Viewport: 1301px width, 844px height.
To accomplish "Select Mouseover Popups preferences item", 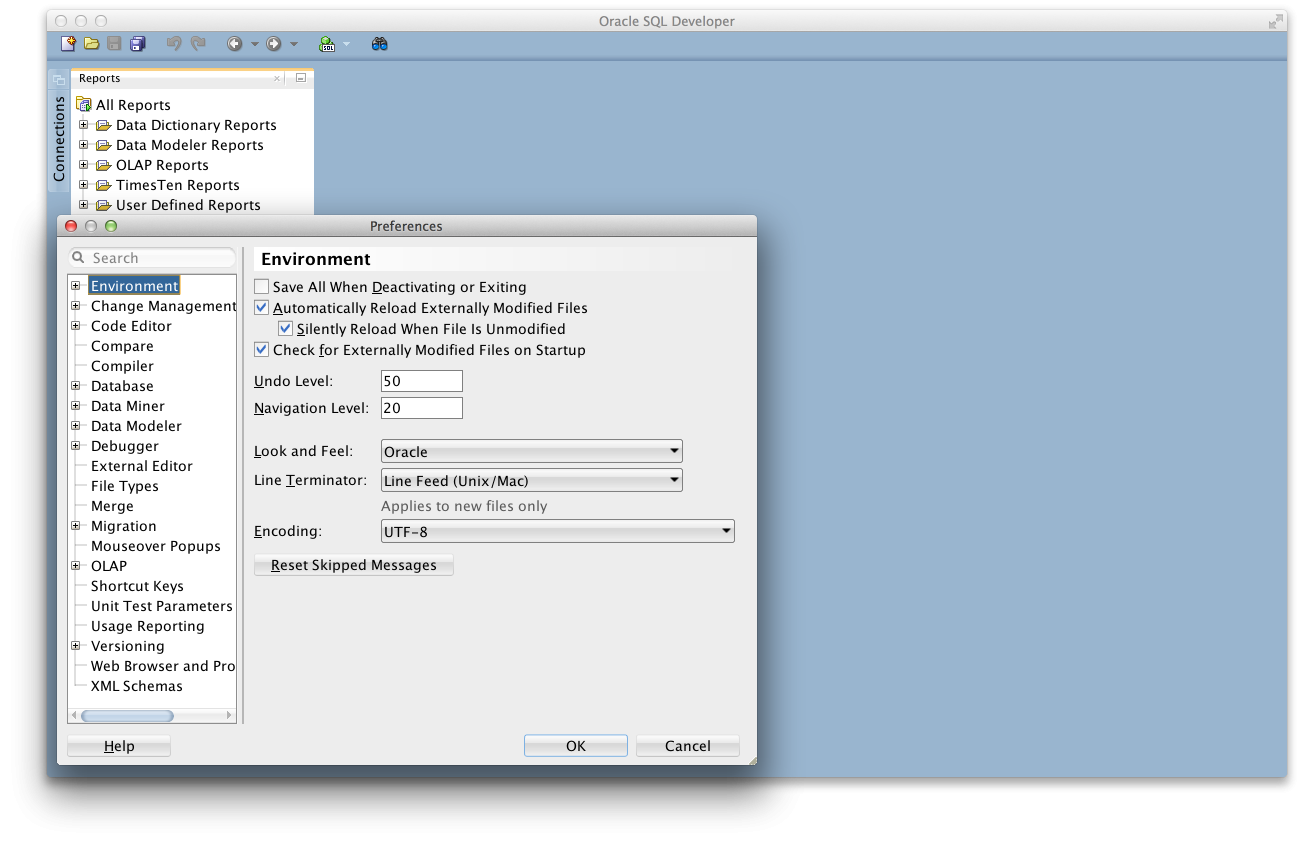I will click(156, 546).
